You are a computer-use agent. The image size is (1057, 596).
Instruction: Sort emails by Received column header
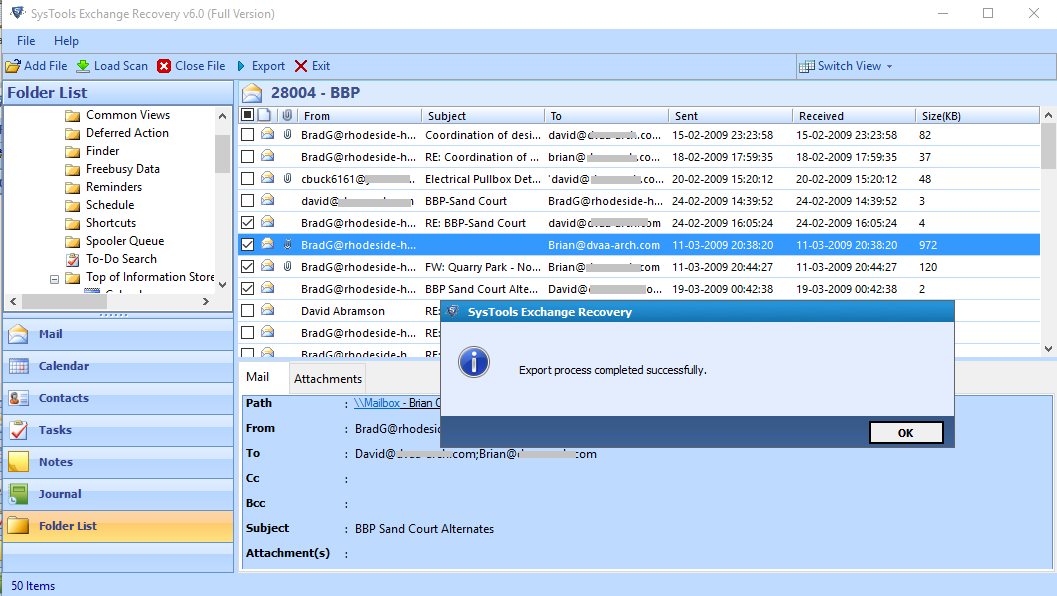[853, 116]
